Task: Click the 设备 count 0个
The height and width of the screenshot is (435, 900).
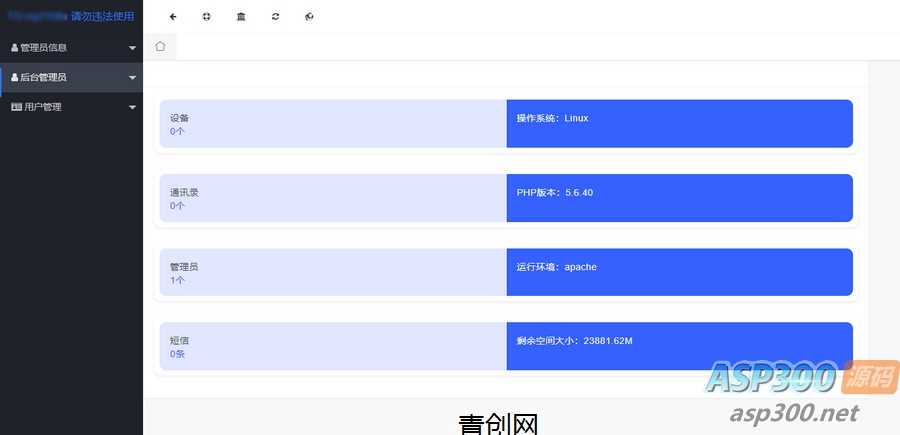Action: 177,131
